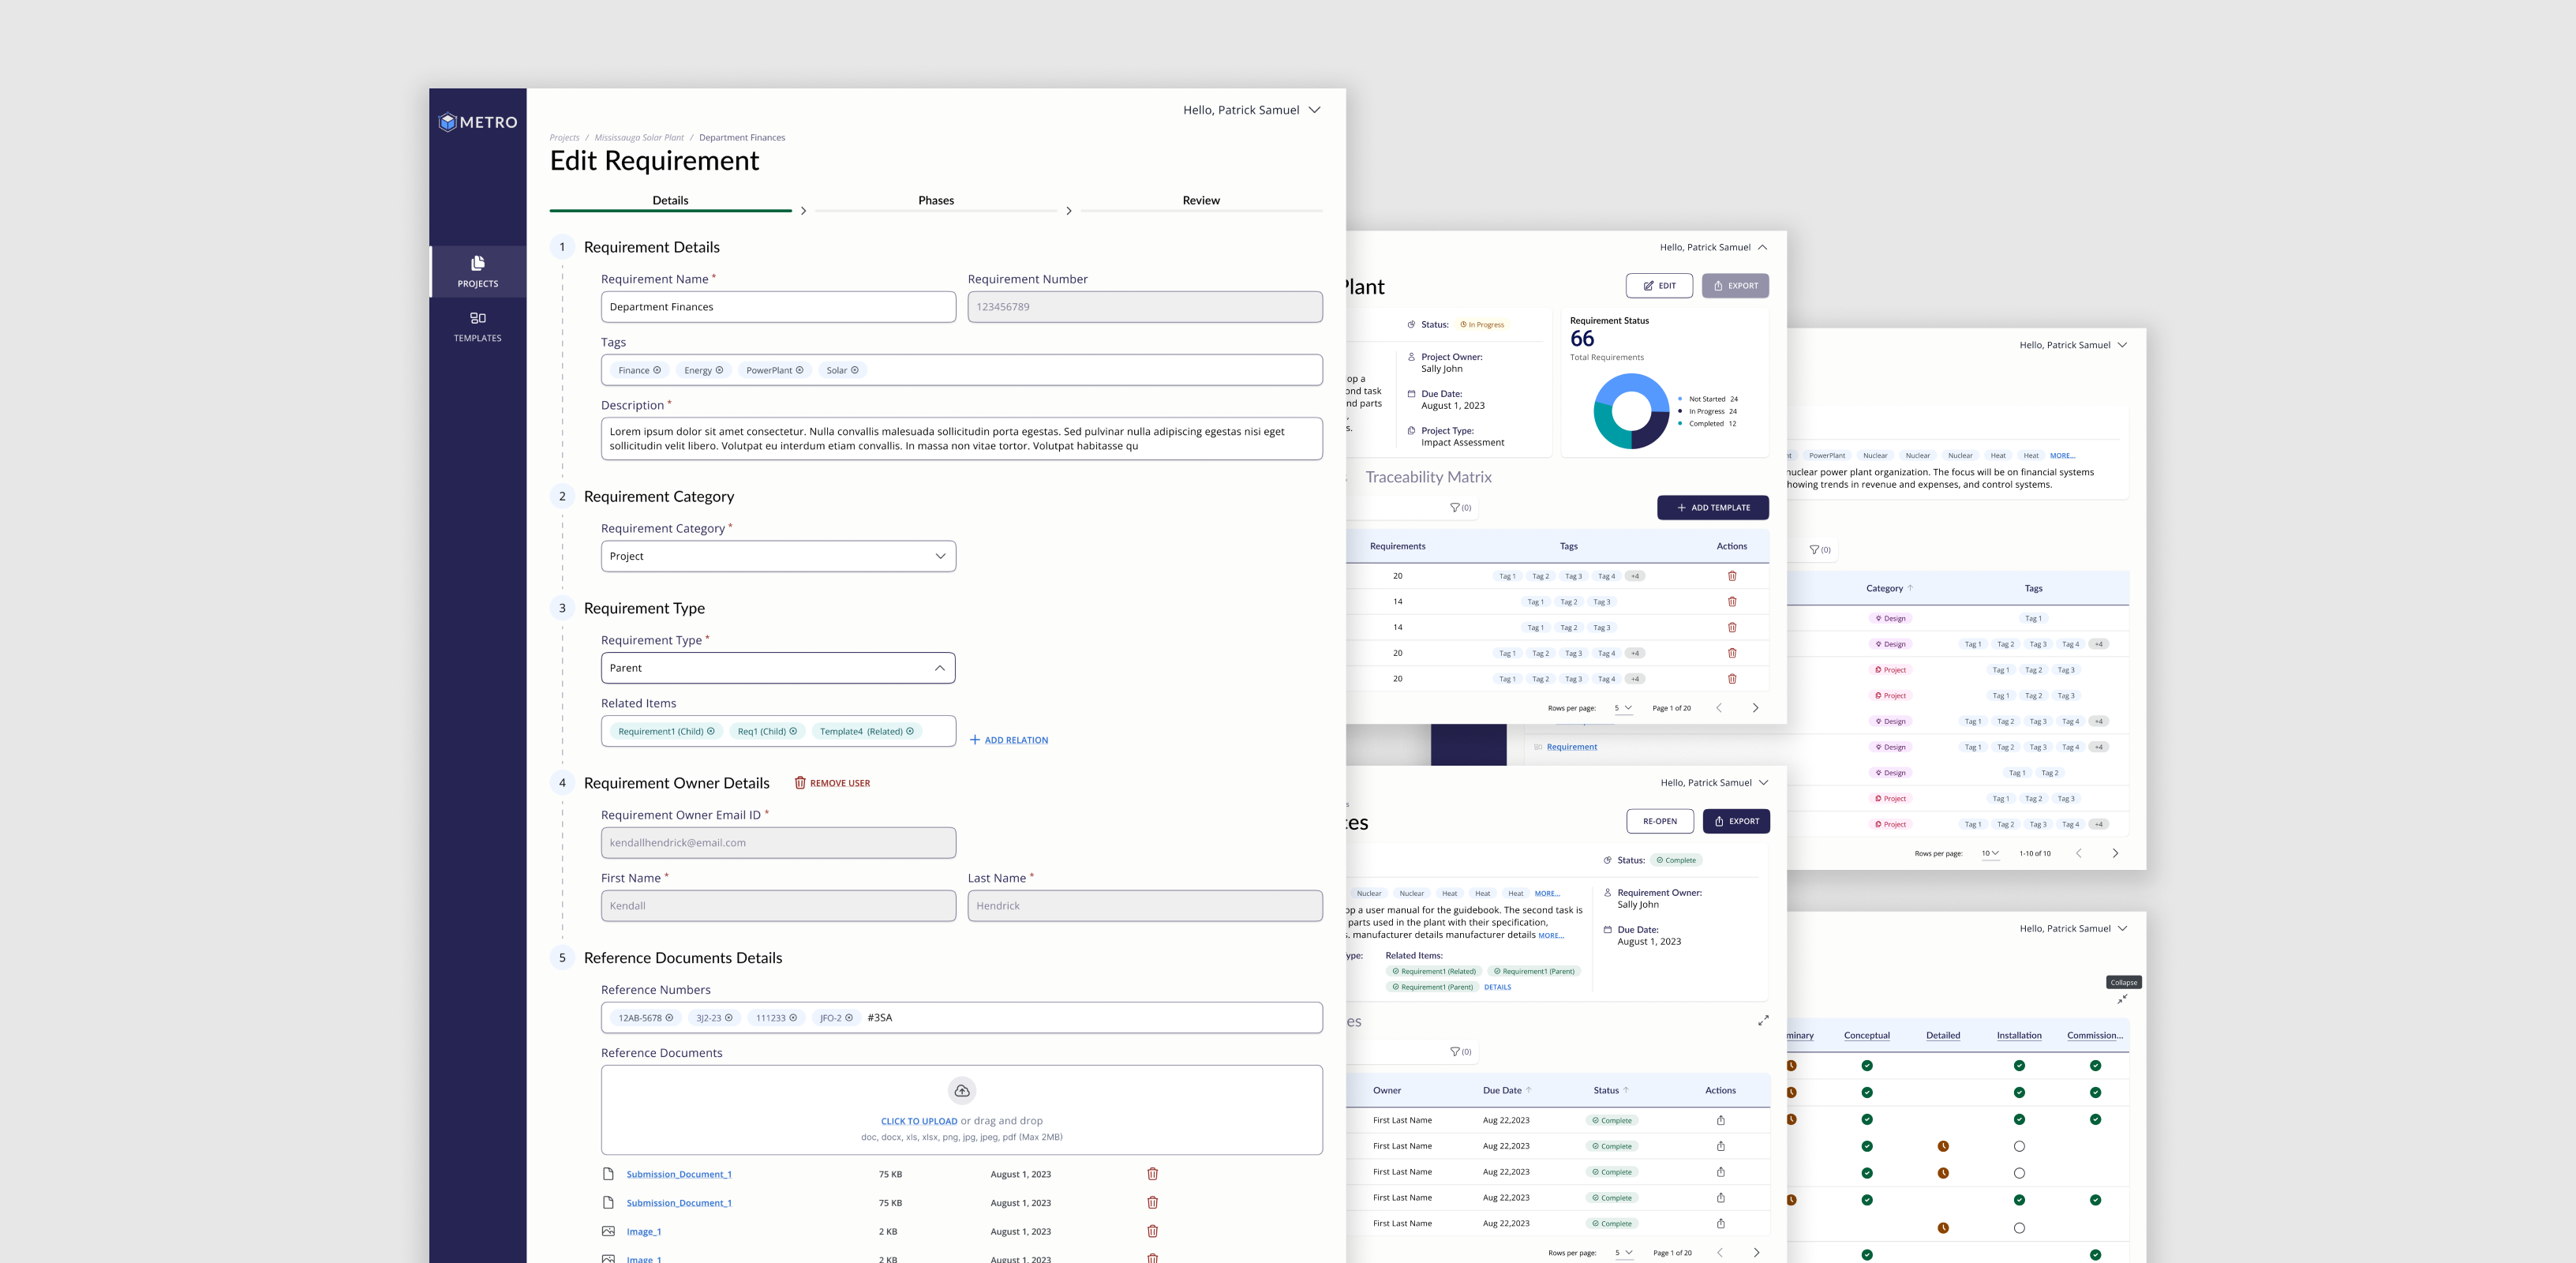Remove the Finance tag
The image size is (2576, 1263).
[657, 370]
